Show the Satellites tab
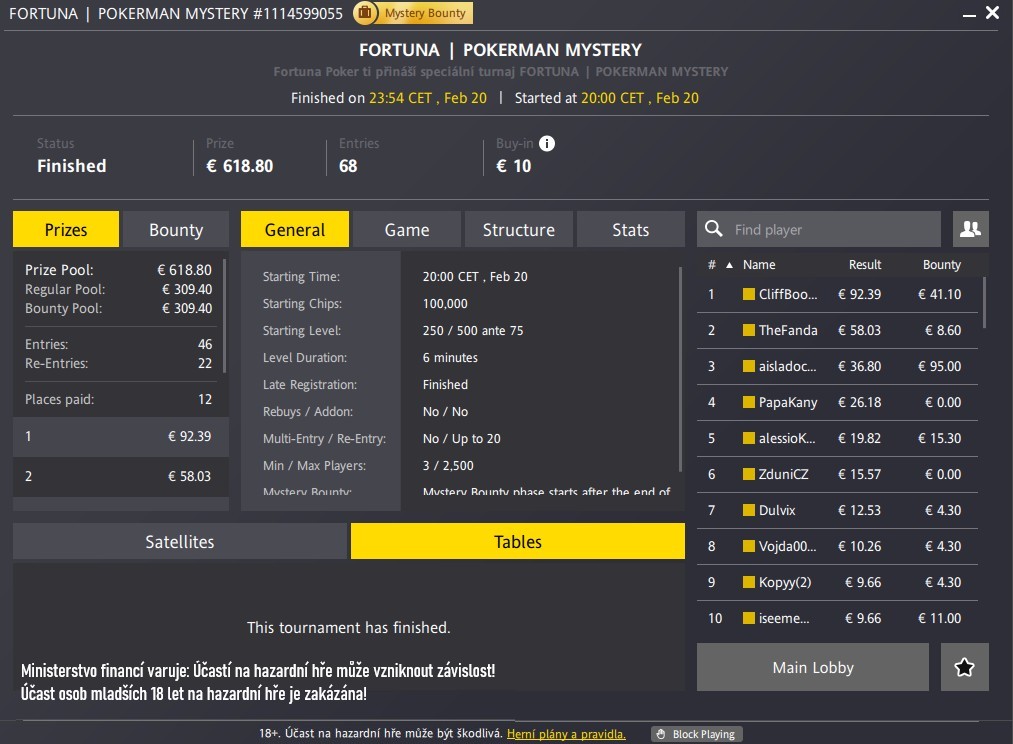 (x=180, y=541)
